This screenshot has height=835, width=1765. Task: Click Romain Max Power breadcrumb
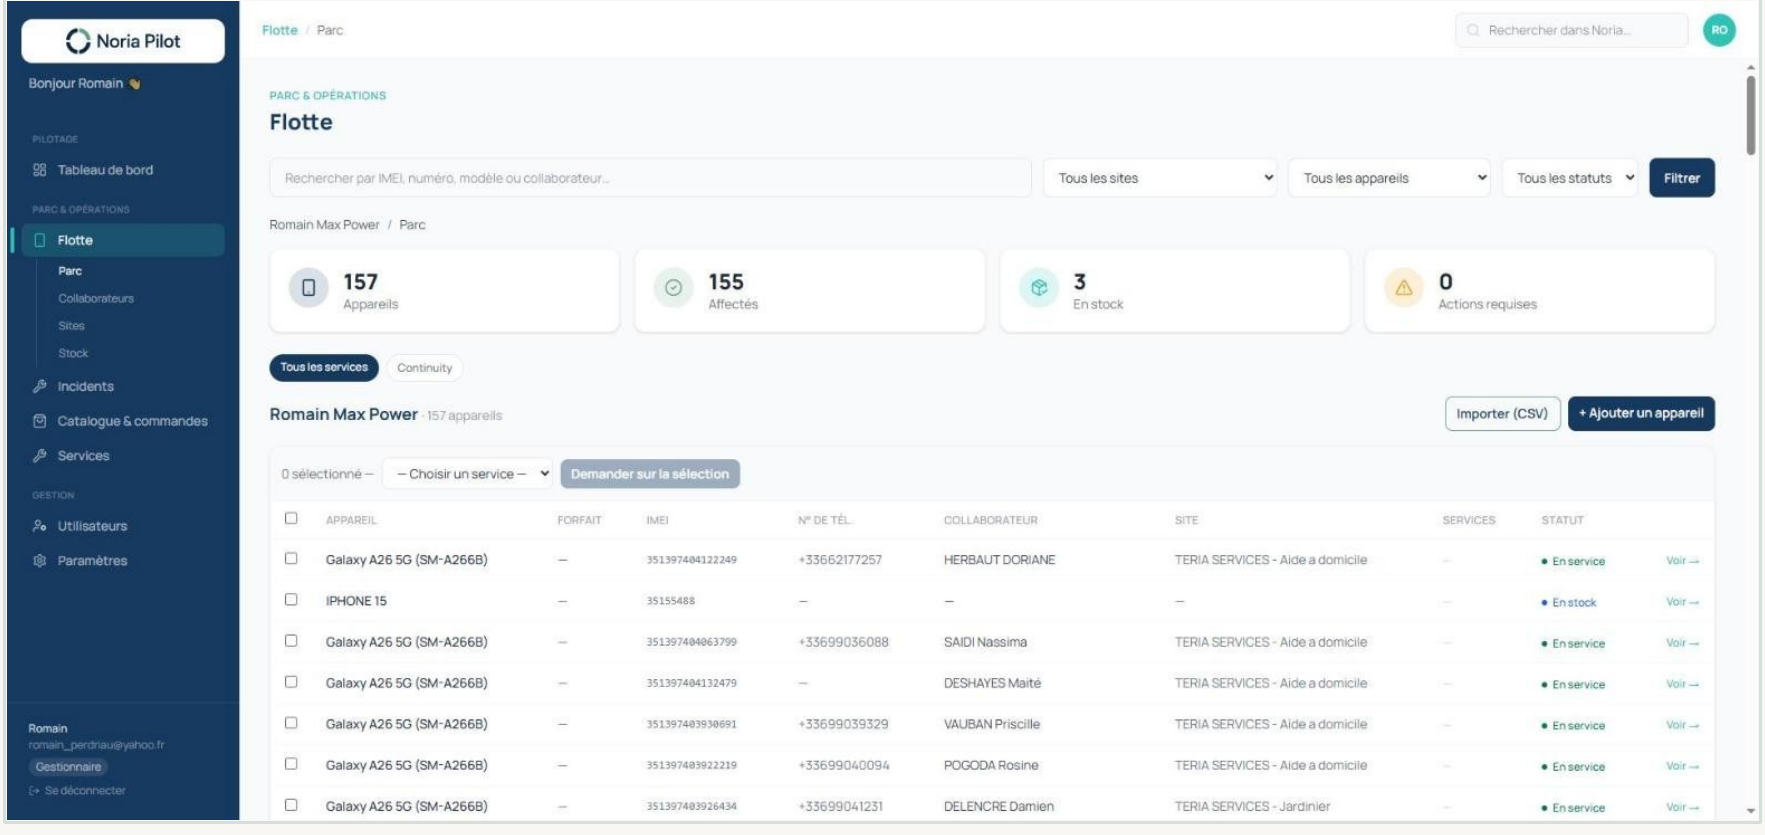324,225
